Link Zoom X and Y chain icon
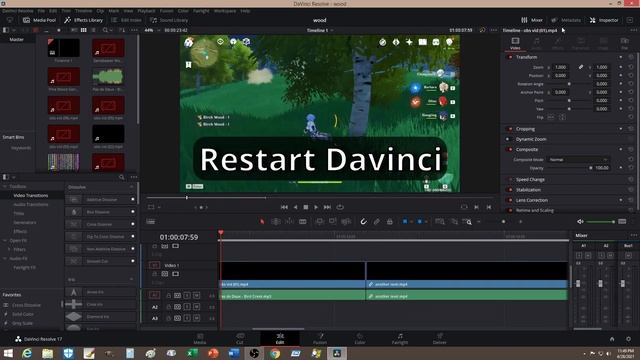 coord(580,67)
